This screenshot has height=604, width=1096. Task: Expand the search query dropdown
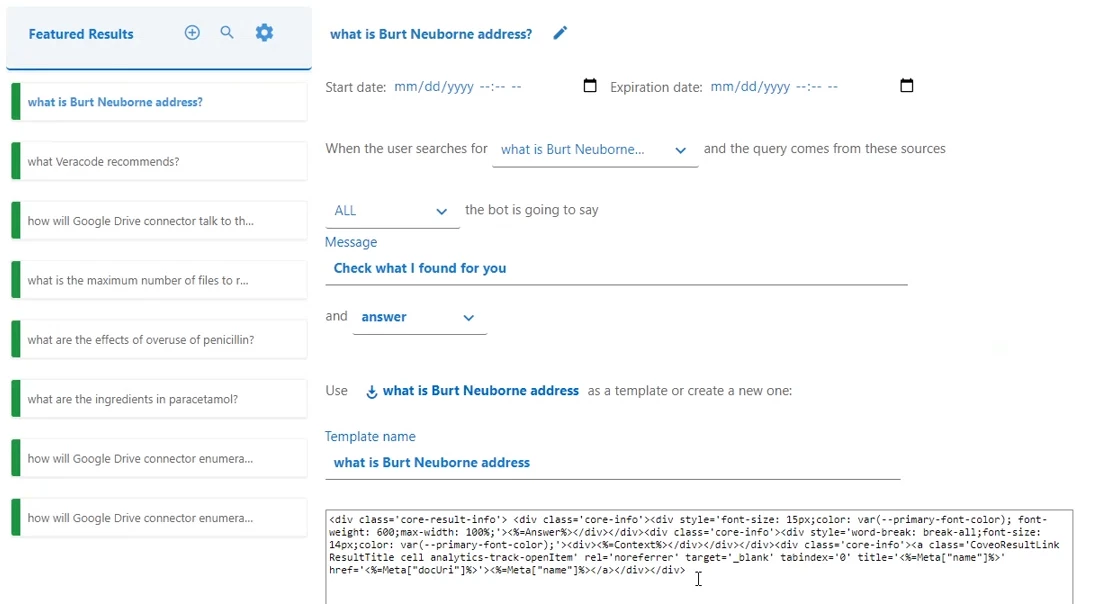680,150
